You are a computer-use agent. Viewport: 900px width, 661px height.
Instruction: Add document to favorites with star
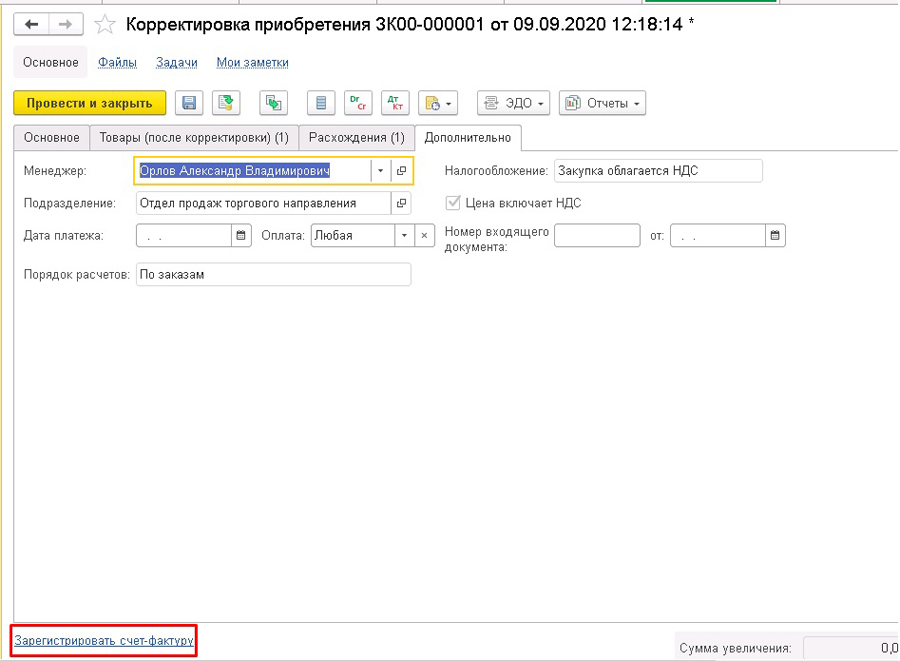(x=104, y=24)
